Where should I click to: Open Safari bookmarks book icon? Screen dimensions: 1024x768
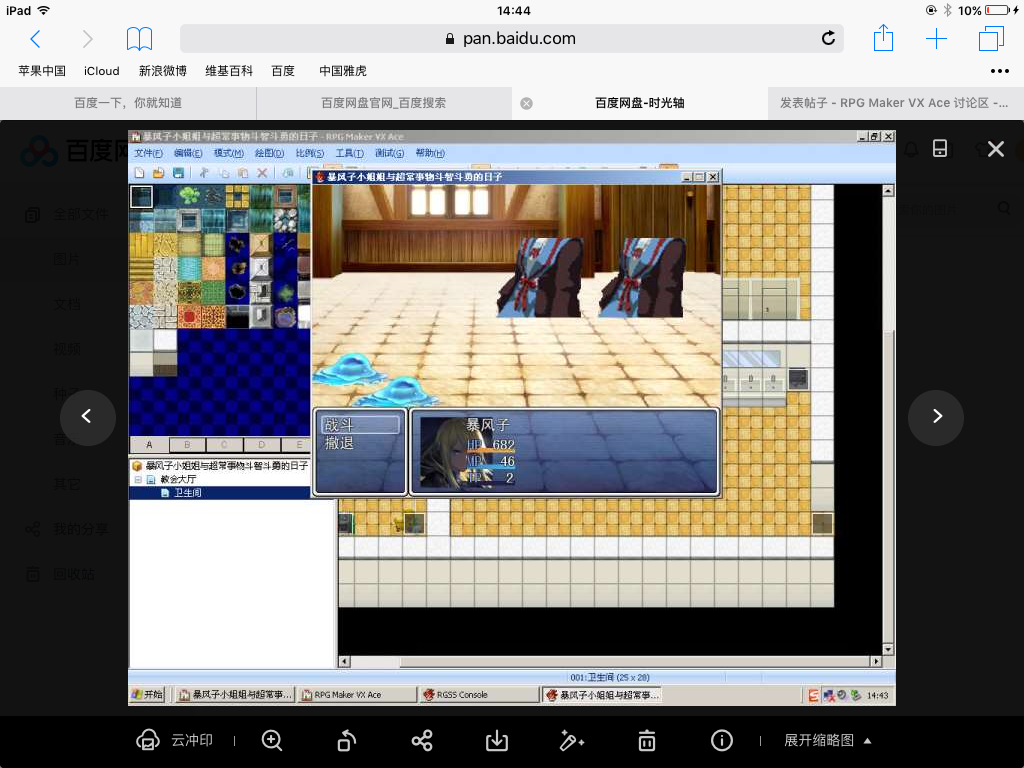139,39
